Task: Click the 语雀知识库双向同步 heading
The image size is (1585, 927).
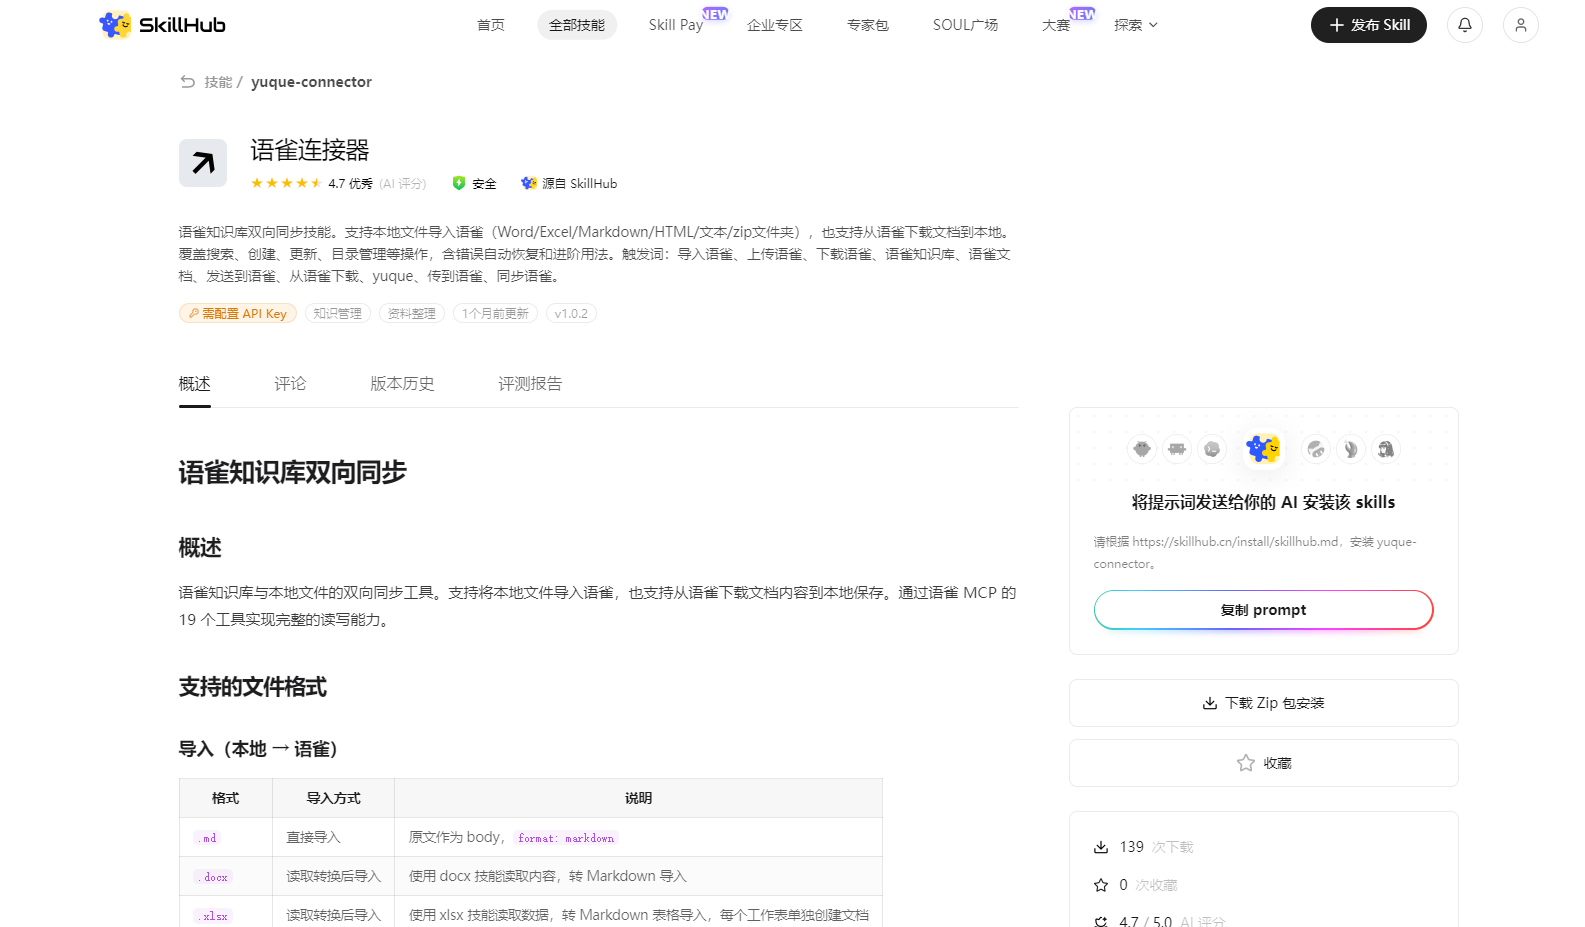Action: pos(293,472)
